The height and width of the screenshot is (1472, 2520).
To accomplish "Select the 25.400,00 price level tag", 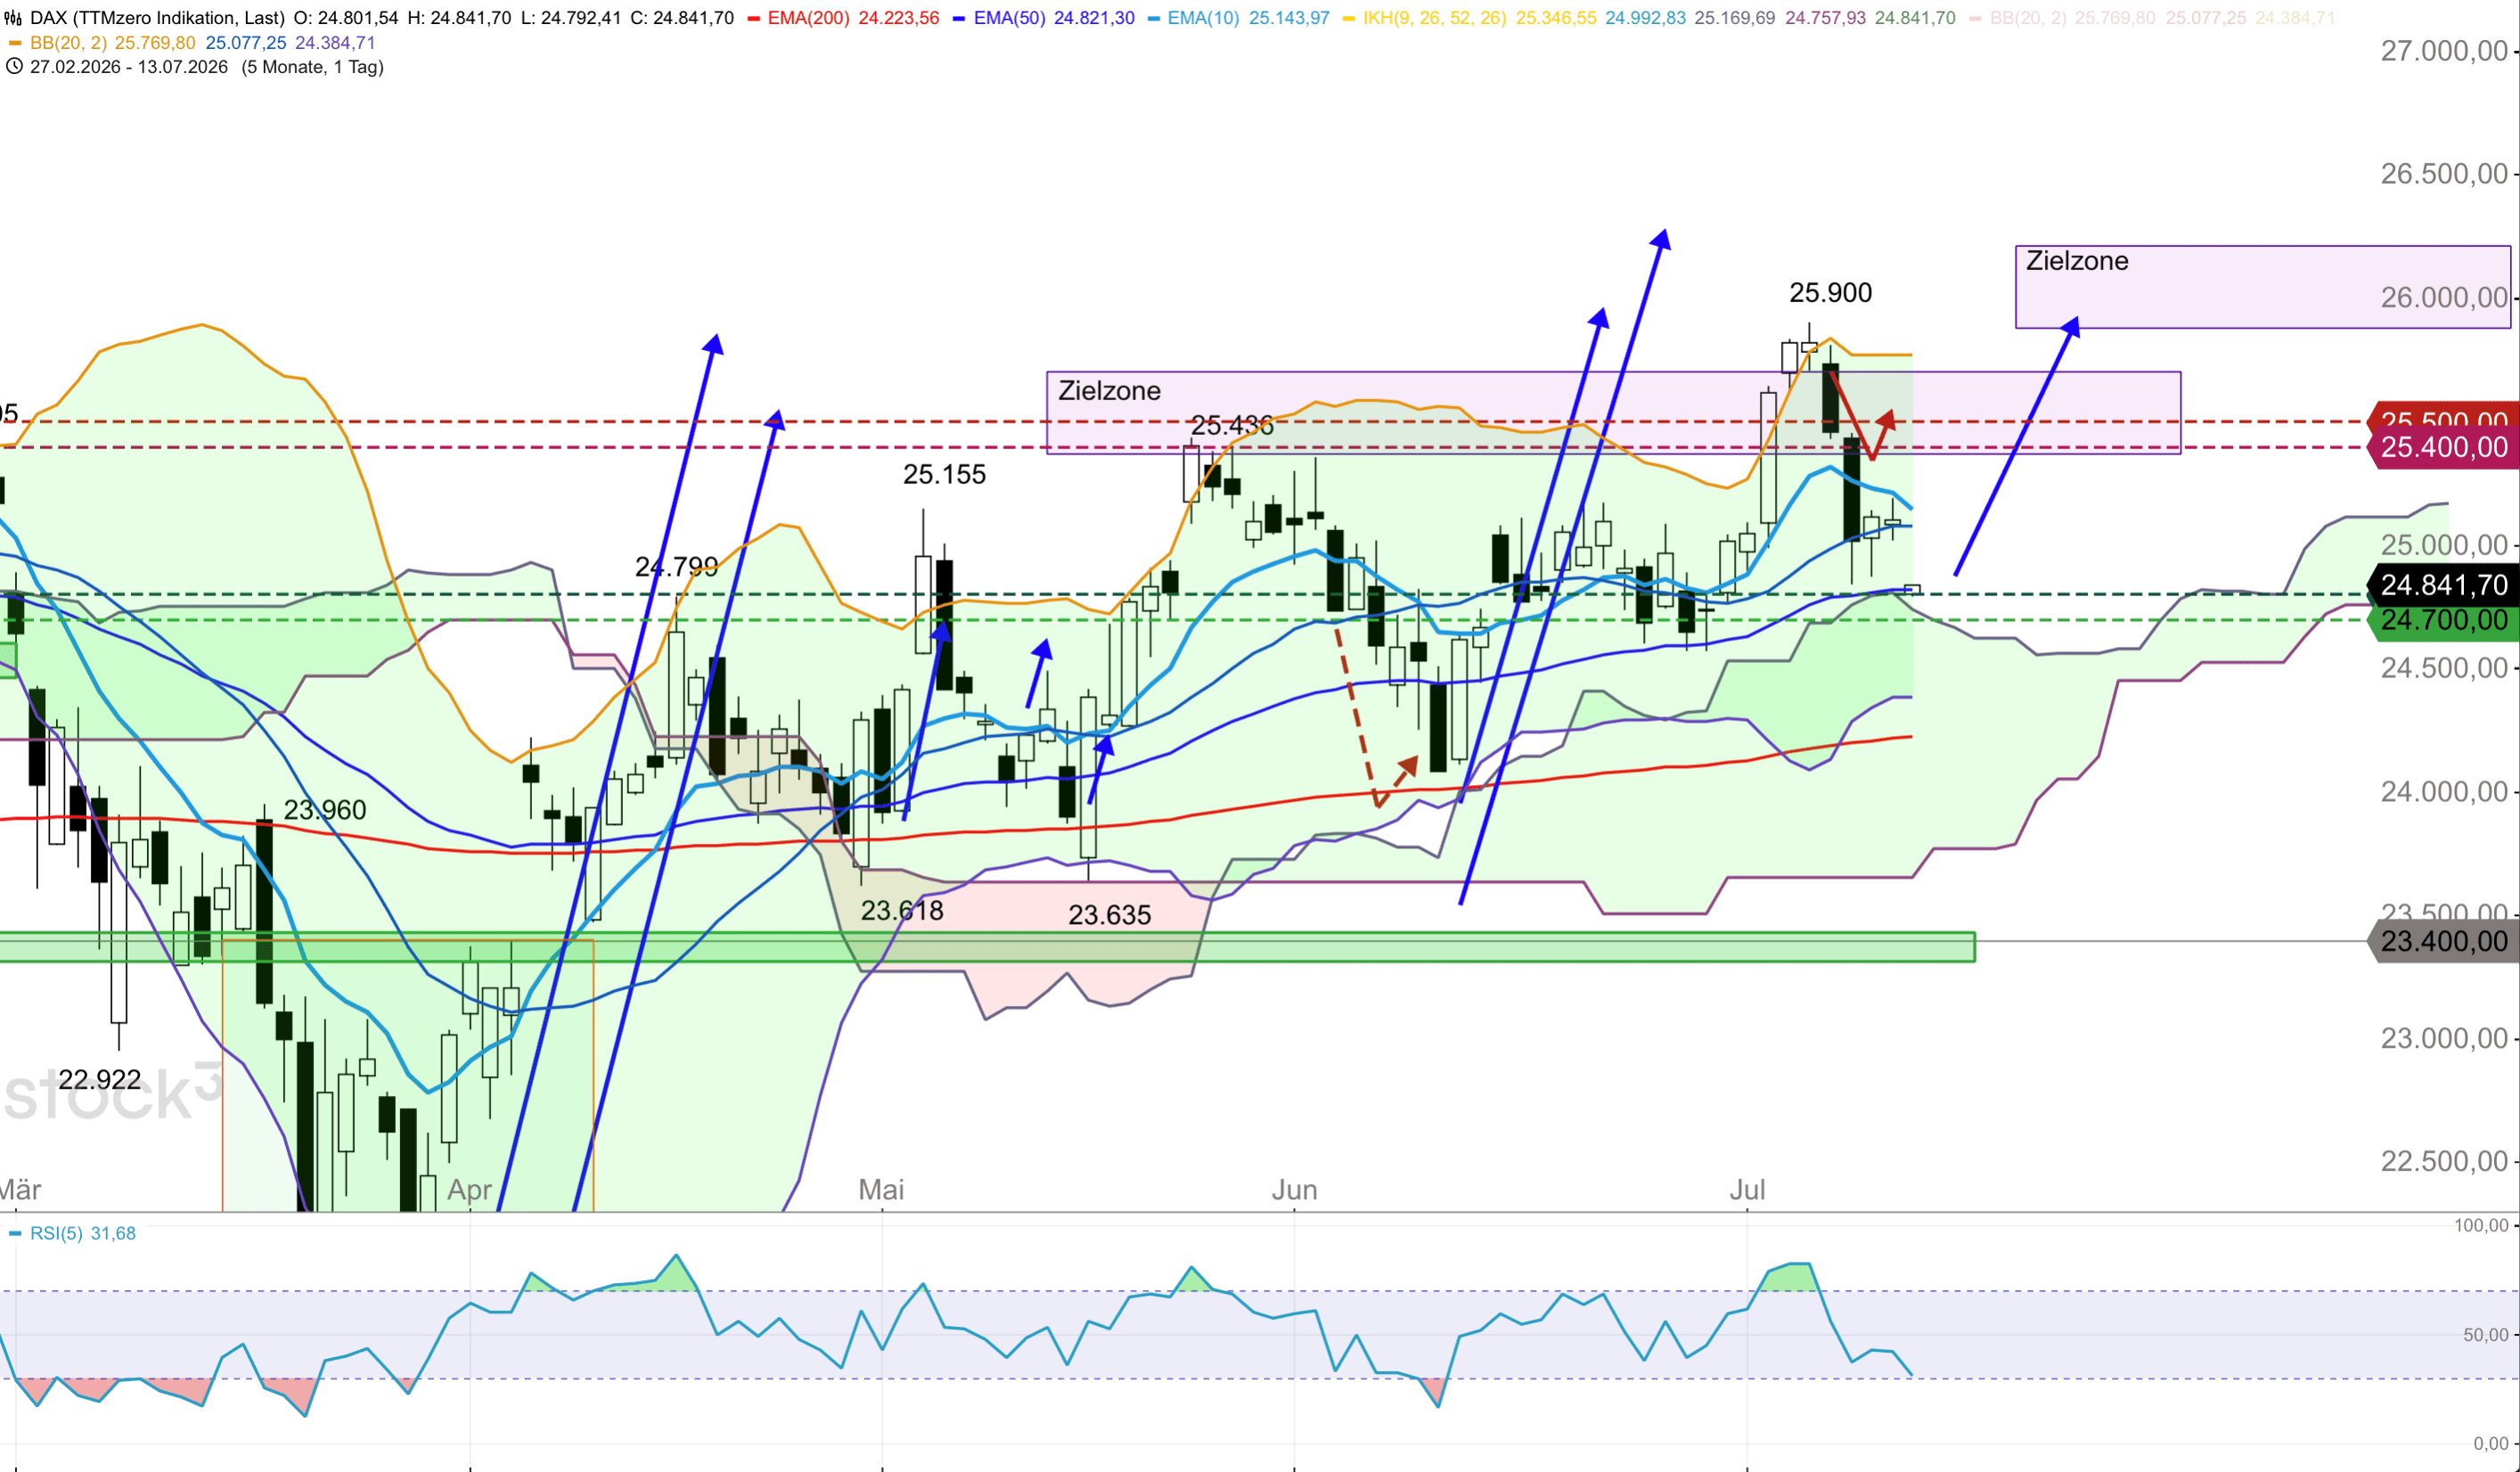I will point(2443,447).
